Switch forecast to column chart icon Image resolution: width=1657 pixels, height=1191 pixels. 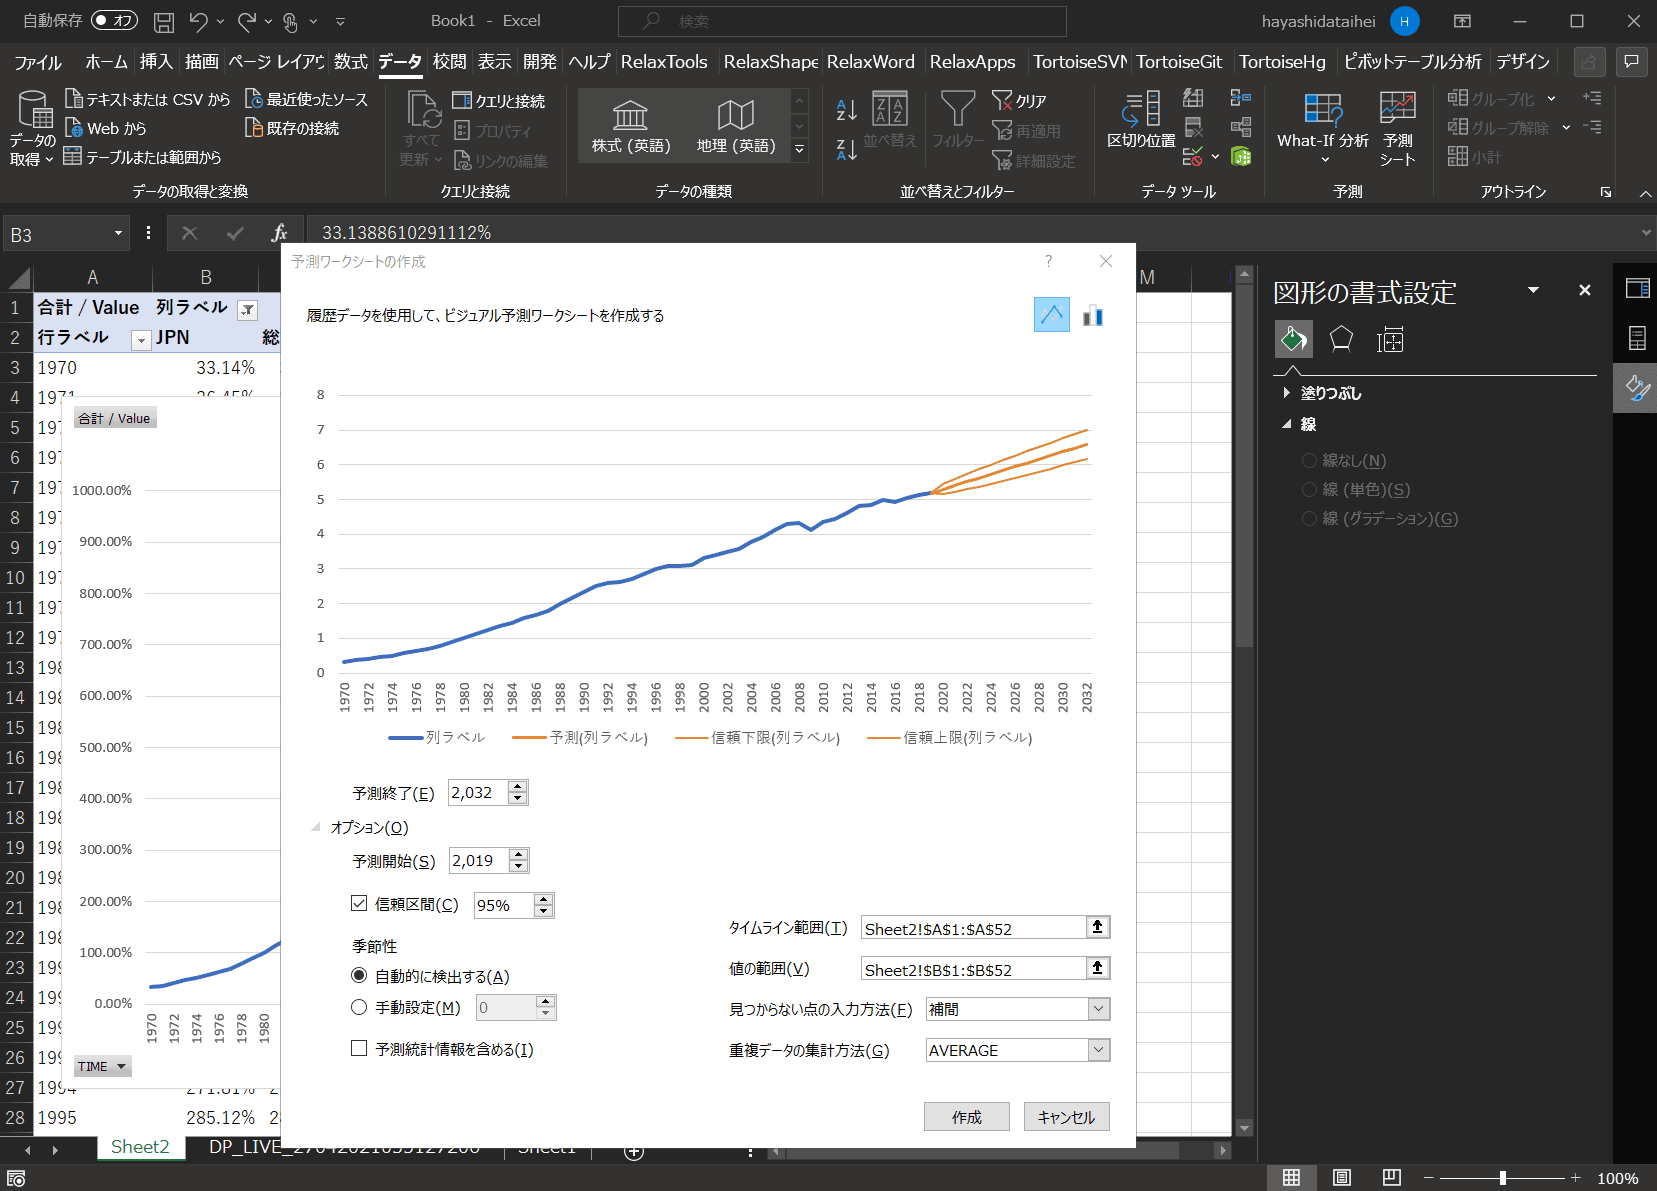pos(1093,315)
